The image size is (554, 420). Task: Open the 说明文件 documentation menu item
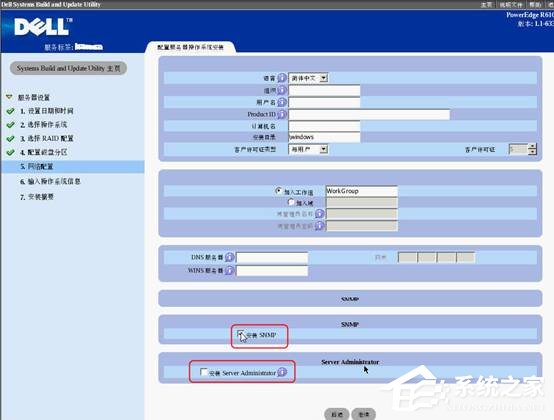tap(511, 5)
